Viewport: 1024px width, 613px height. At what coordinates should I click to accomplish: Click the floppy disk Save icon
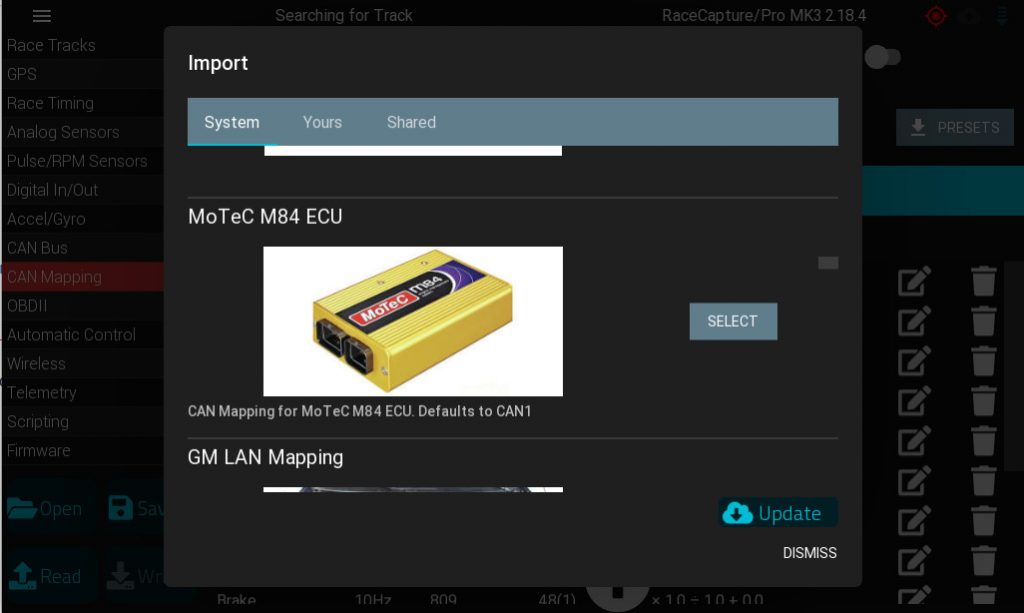tap(120, 508)
